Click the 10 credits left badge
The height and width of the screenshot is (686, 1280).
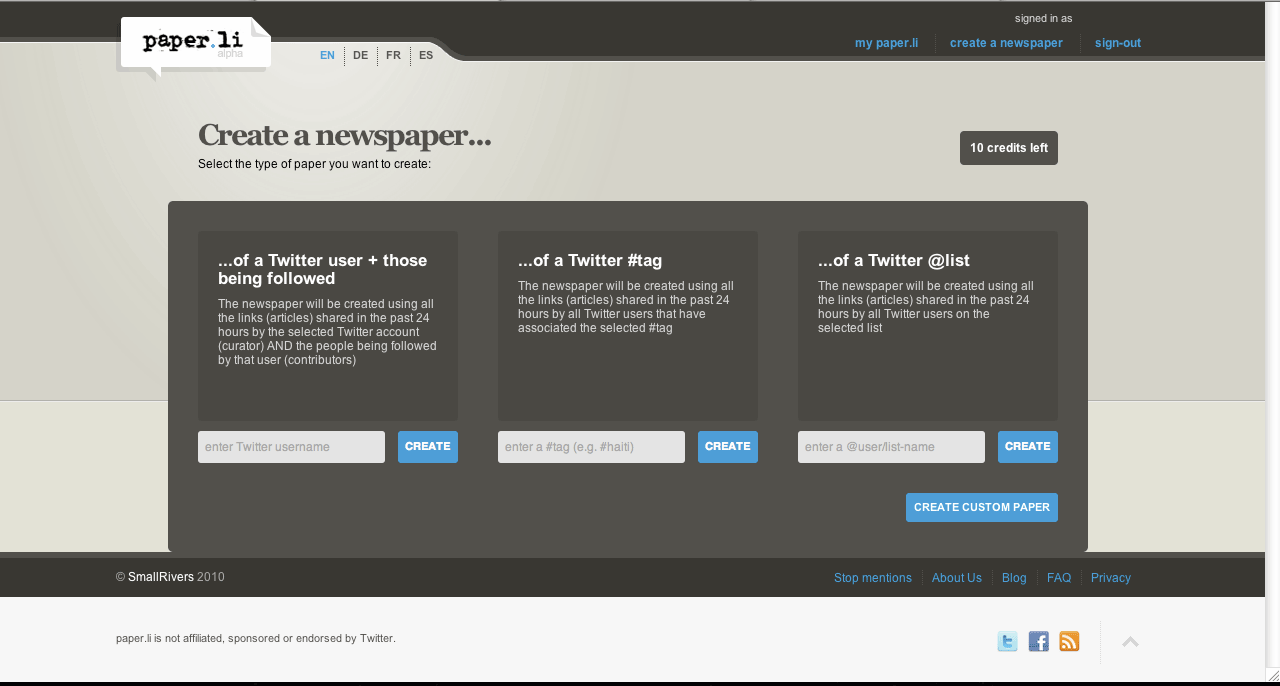pos(1008,148)
